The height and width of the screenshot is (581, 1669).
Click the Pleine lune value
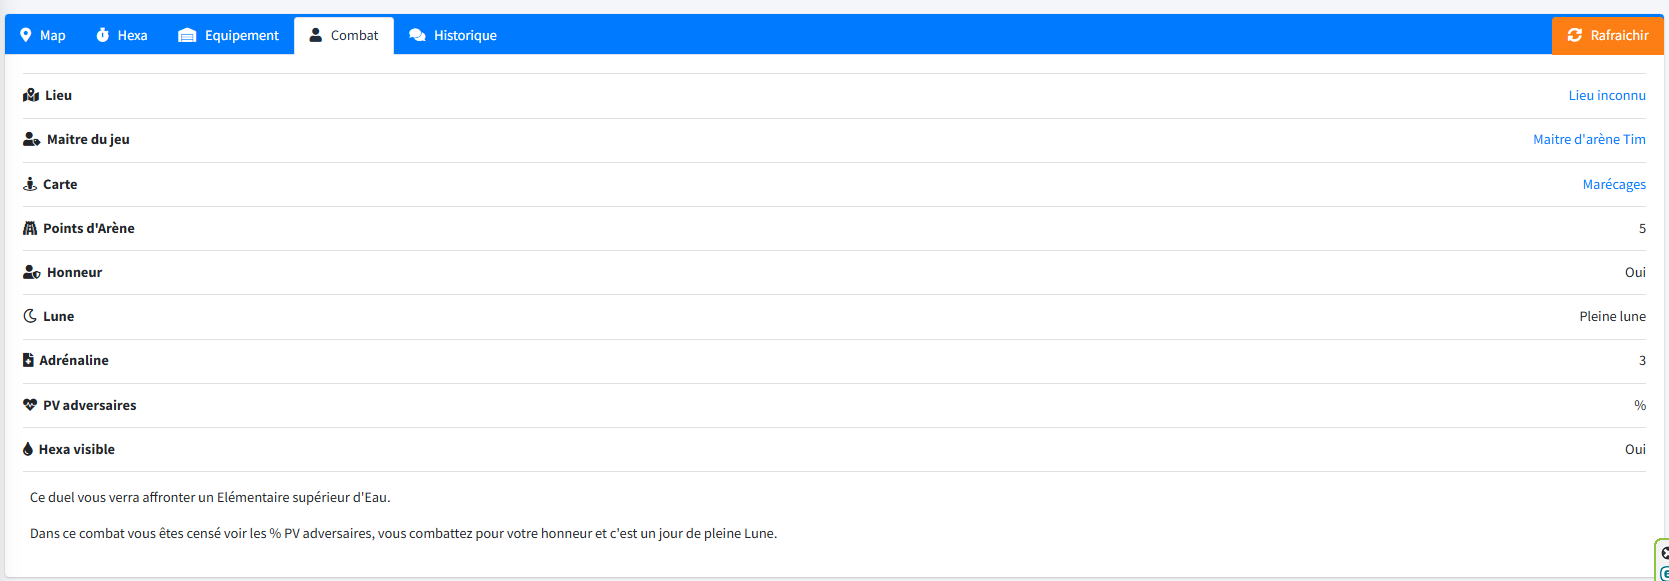[1612, 317]
